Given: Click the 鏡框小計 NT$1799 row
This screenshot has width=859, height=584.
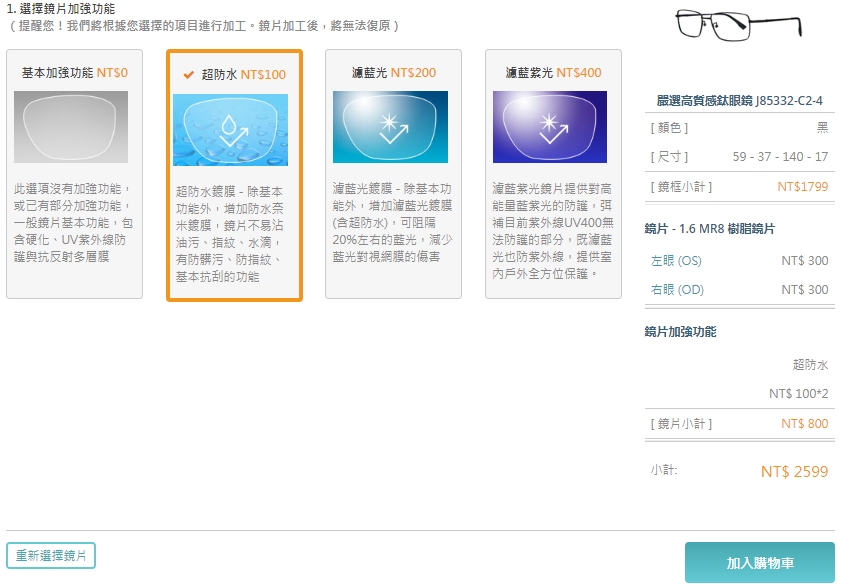Looking at the screenshot, I should pos(739,186).
